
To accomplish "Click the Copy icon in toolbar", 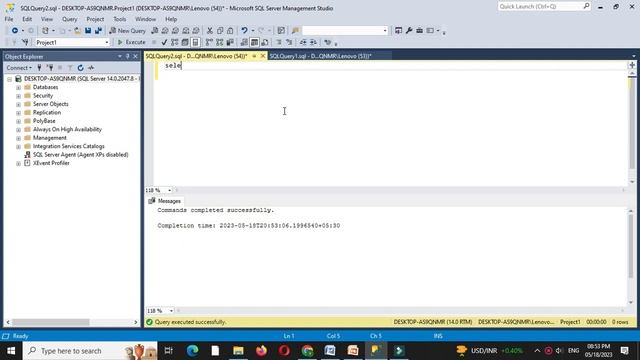I will coord(220,31).
